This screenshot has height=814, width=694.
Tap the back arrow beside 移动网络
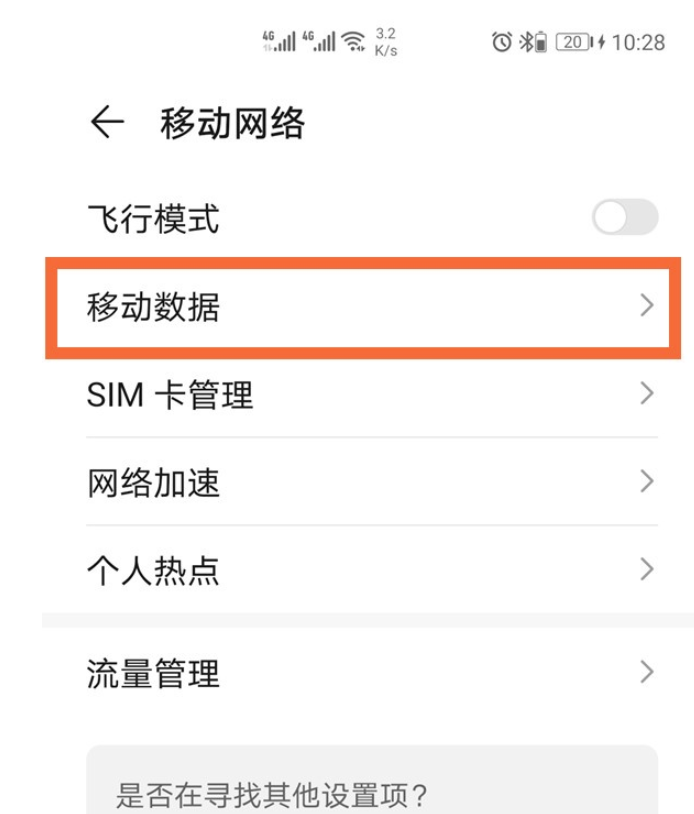pyautogui.click(x=106, y=123)
